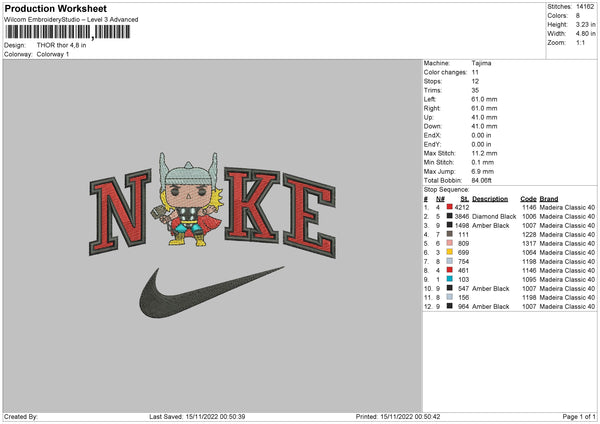Select the Up value "41.0 mm"

(484, 117)
